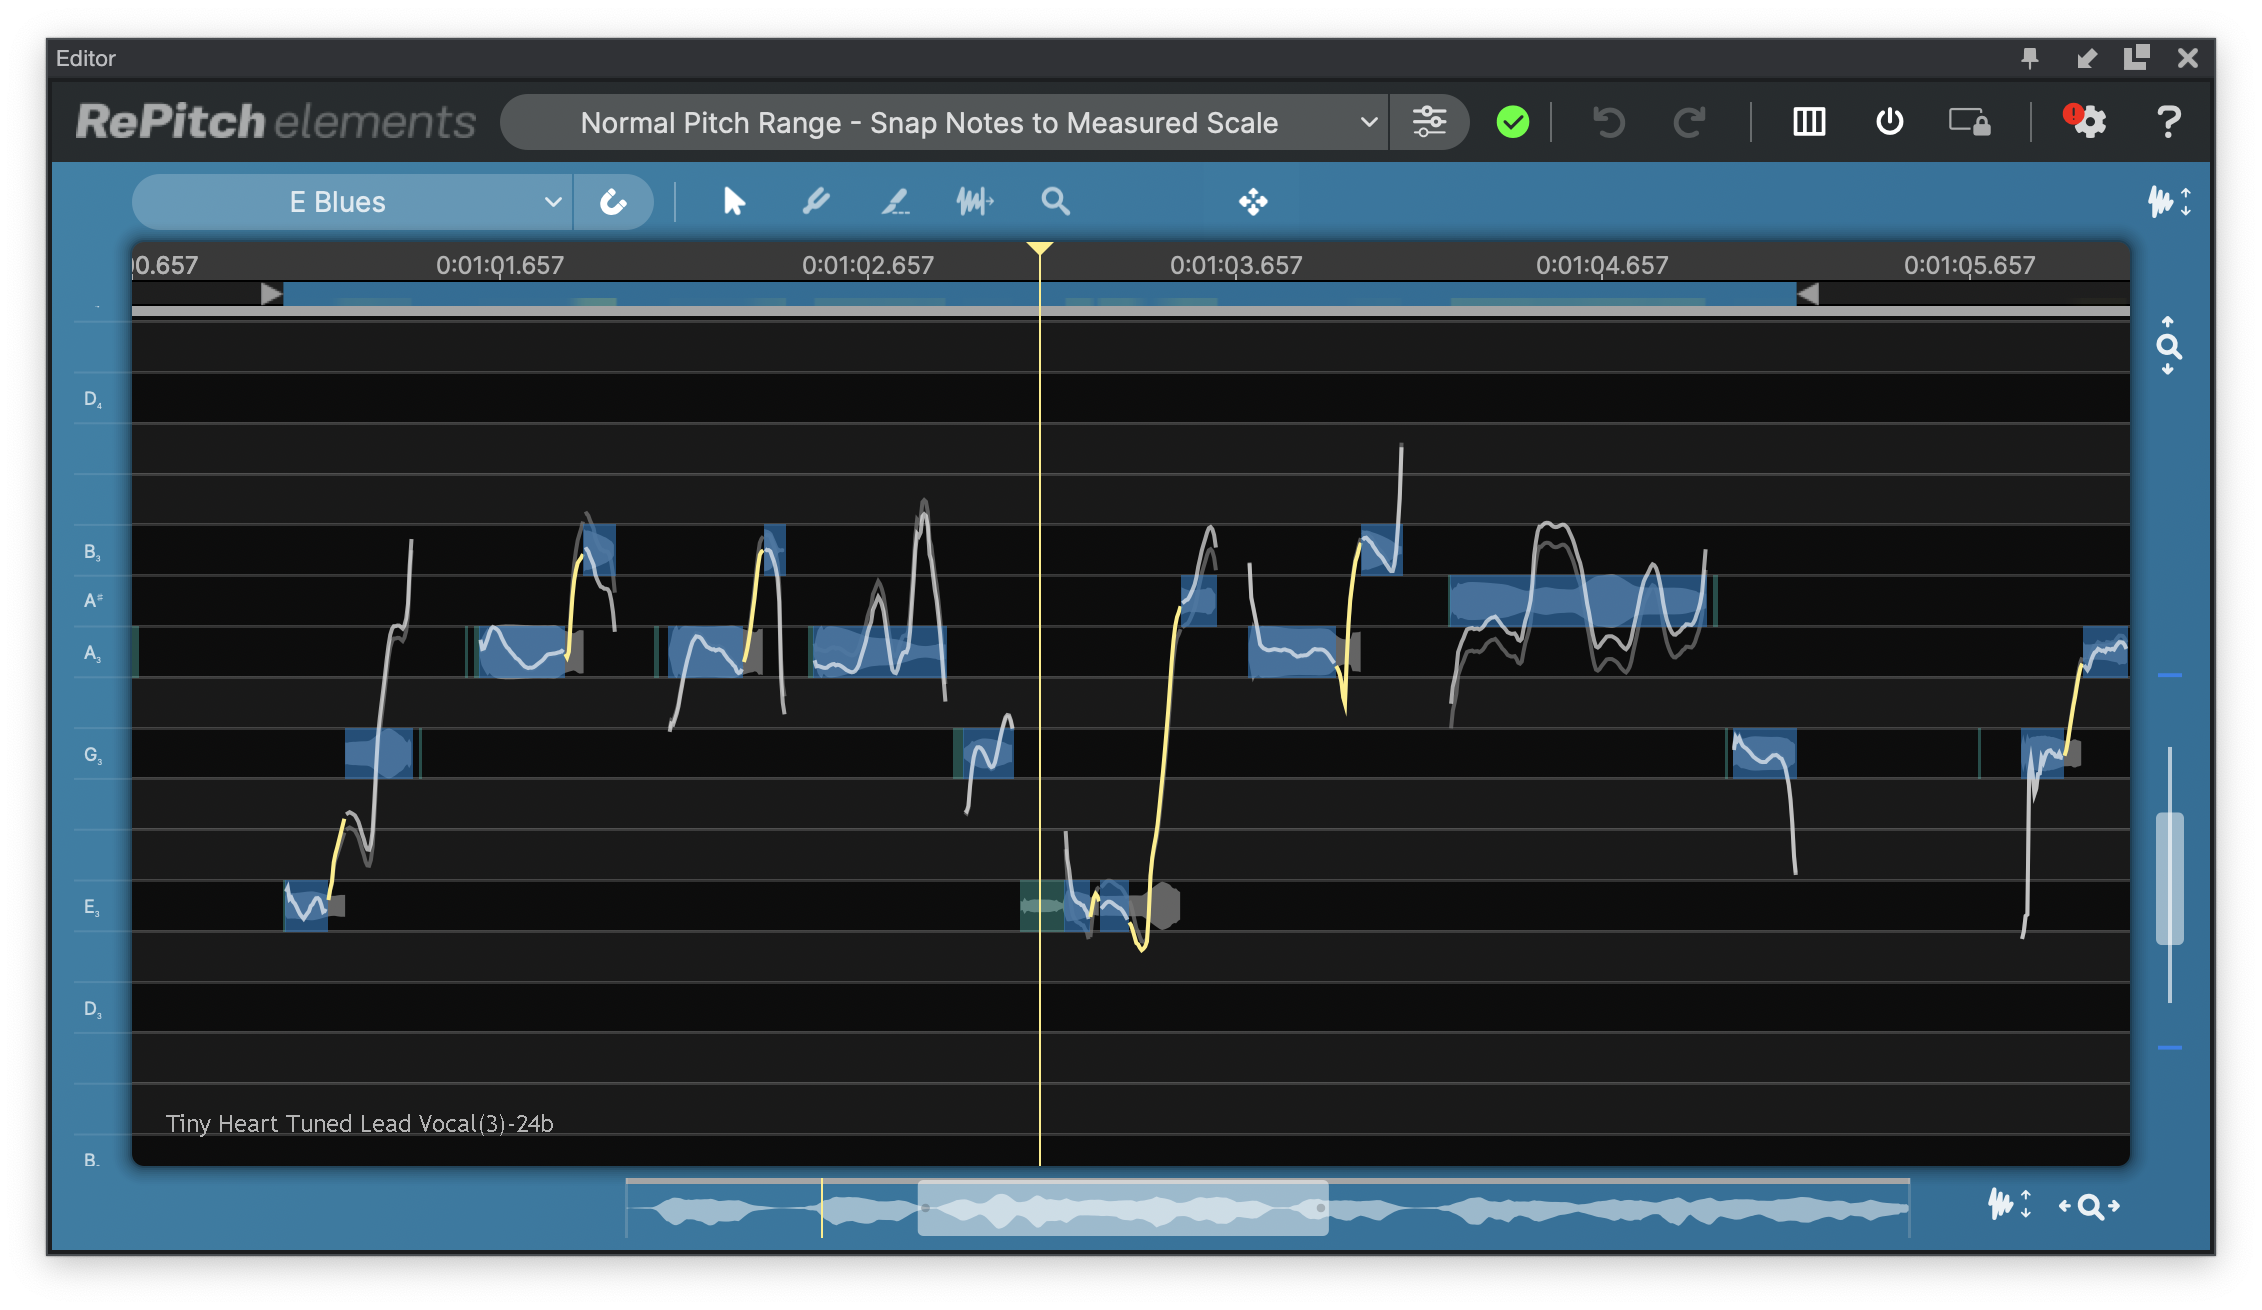Toggle the power bypass button
This screenshot has height=1310, width=2262.
click(x=1889, y=122)
